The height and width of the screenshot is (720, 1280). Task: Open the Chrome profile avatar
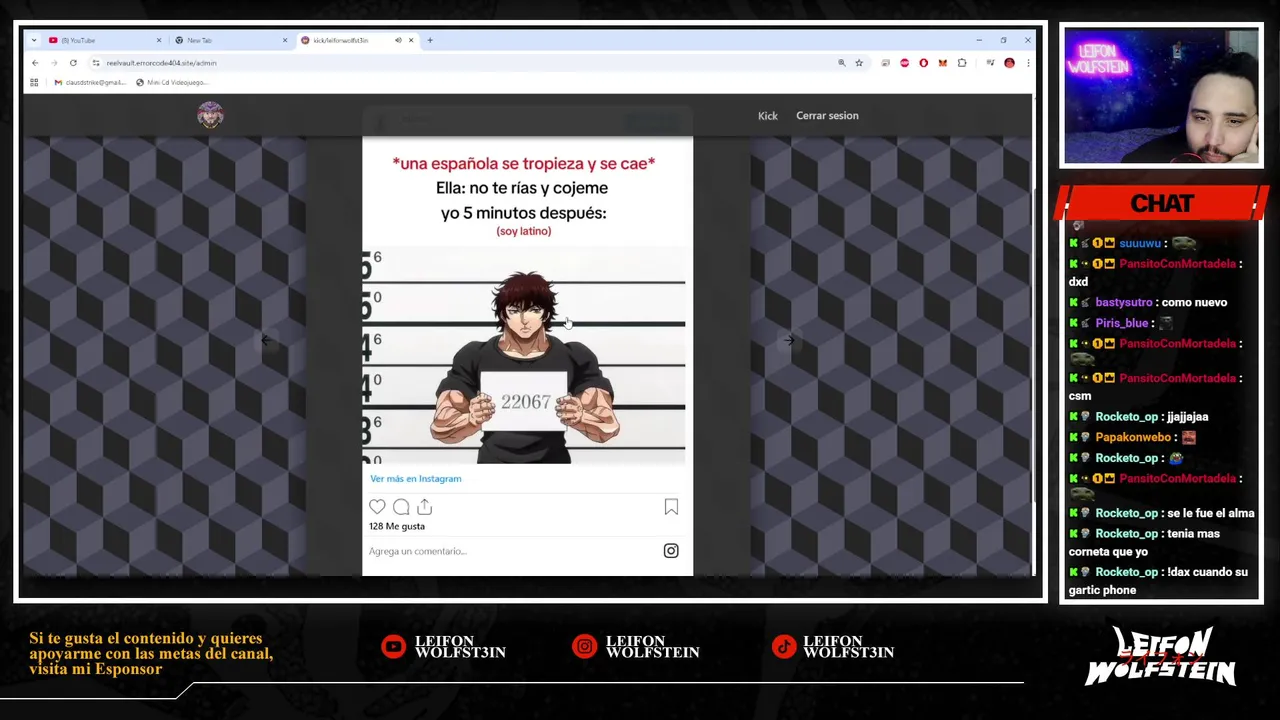click(x=1009, y=63)
